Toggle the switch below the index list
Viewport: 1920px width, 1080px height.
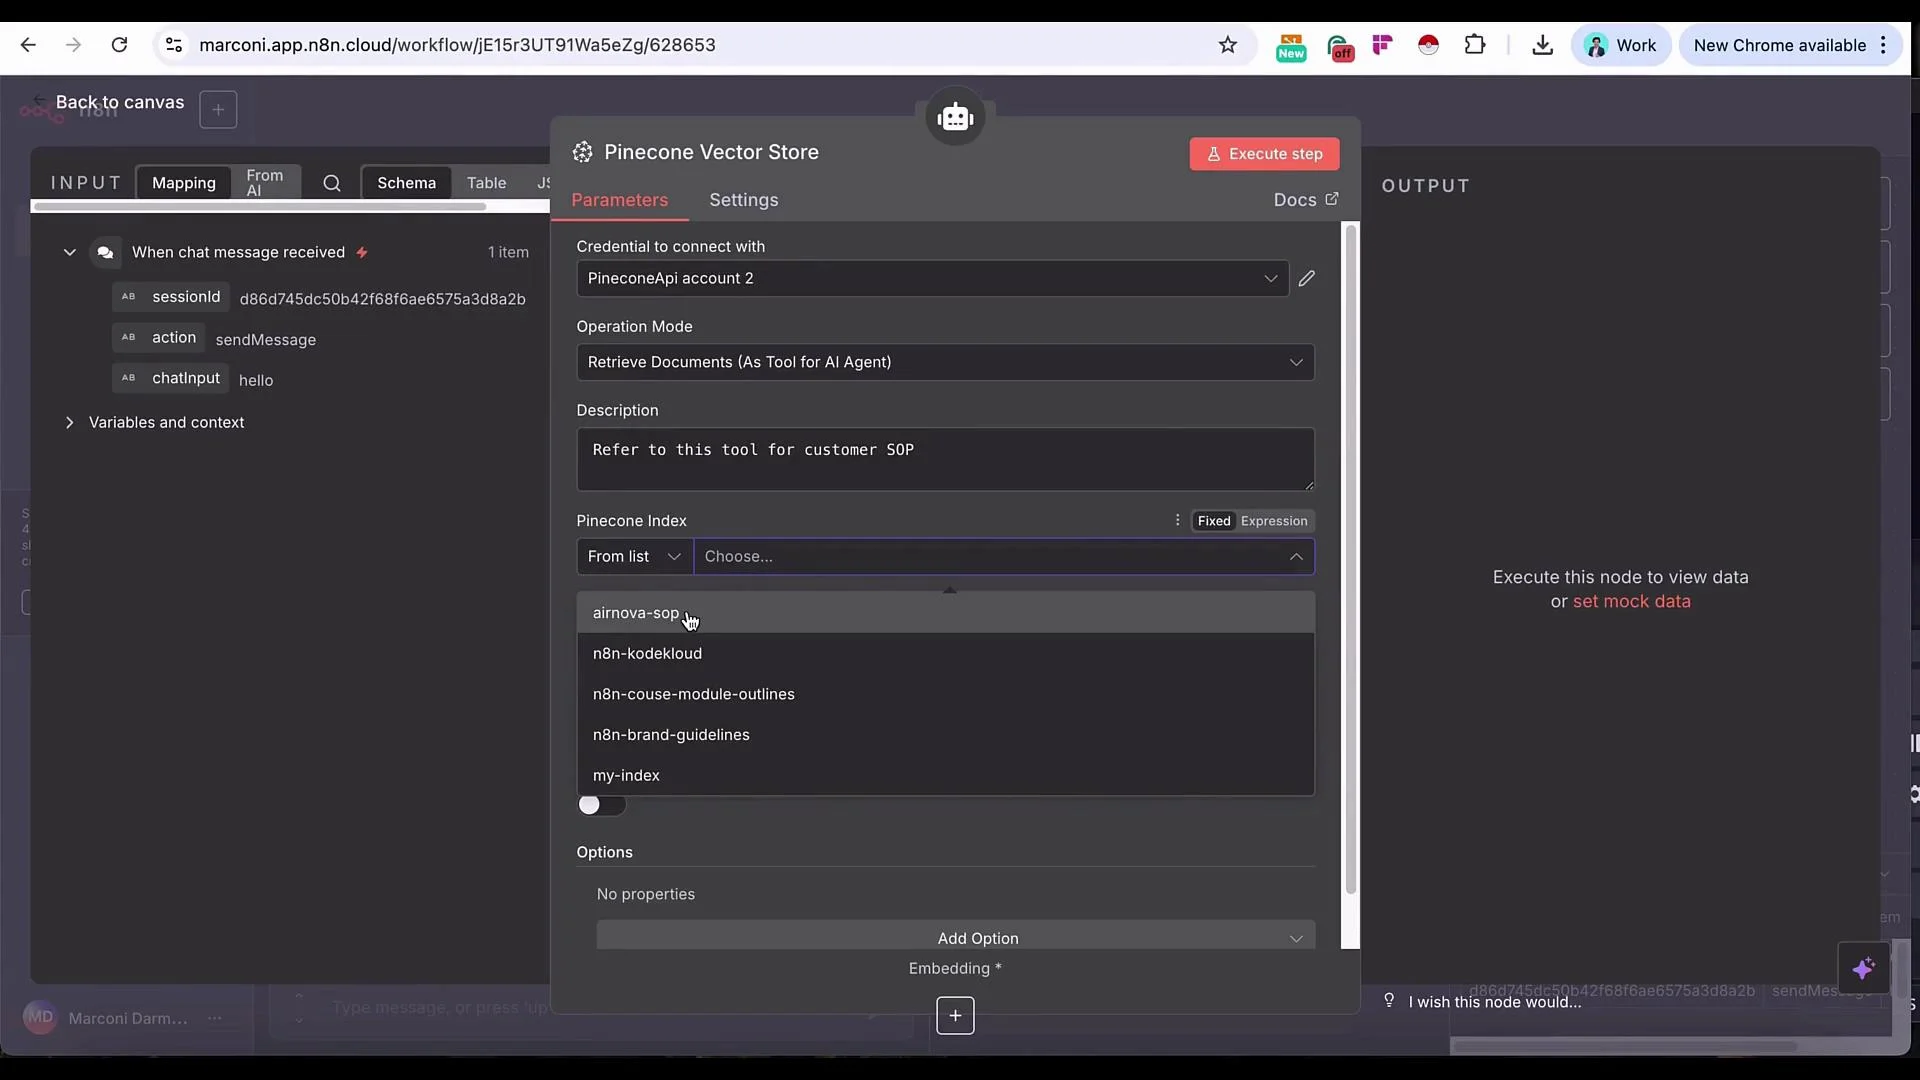(601, 805)
